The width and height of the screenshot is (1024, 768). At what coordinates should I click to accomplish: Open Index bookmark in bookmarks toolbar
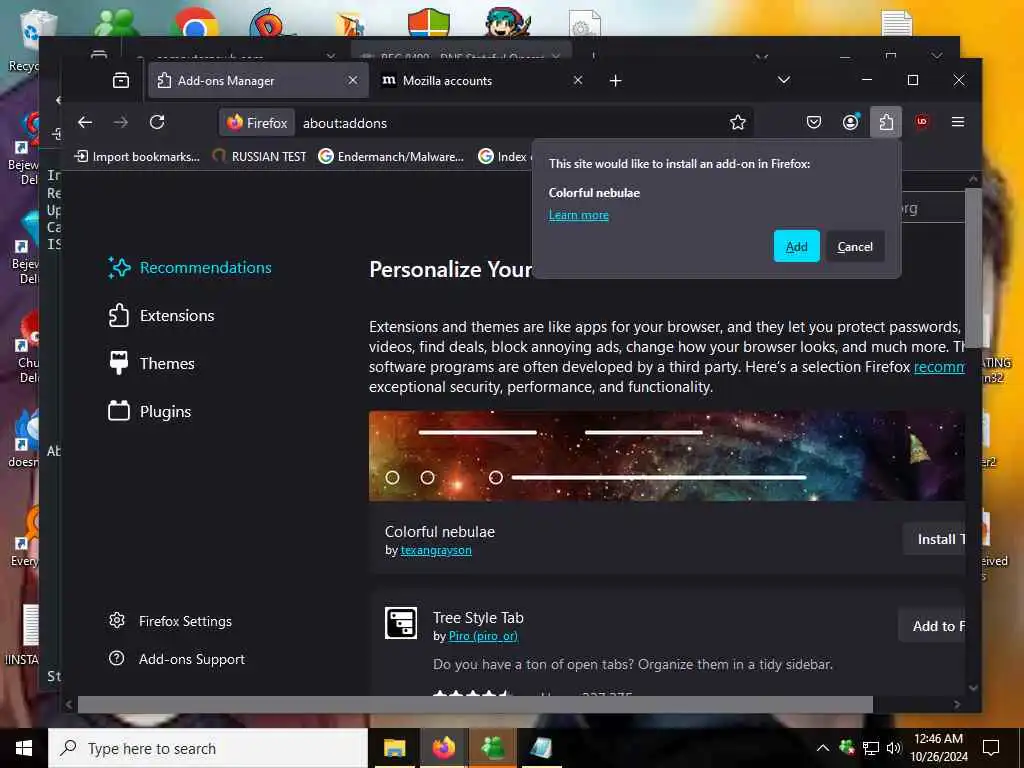504,157
